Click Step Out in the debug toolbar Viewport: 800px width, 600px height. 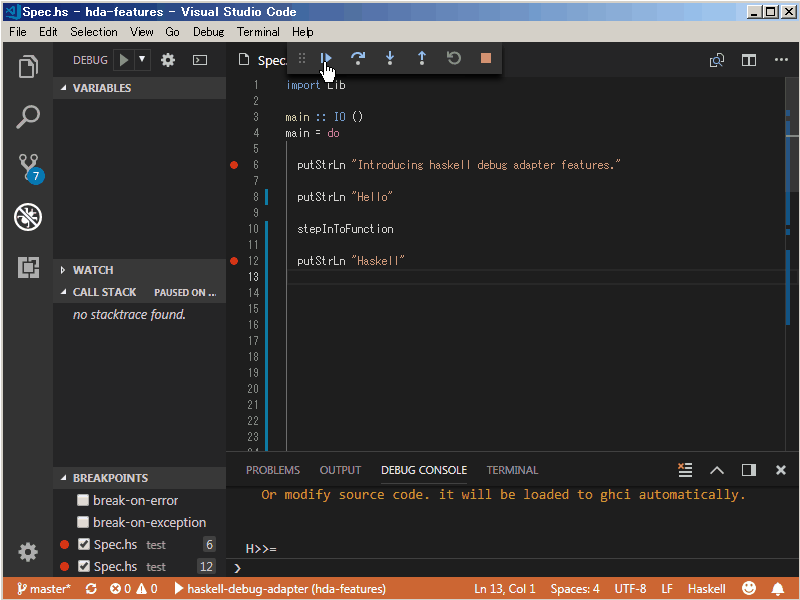(422, 58)
